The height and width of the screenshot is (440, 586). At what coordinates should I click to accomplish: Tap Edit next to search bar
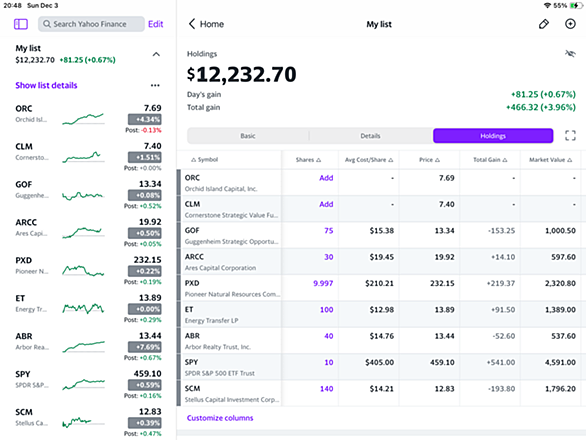click(155, 24)
